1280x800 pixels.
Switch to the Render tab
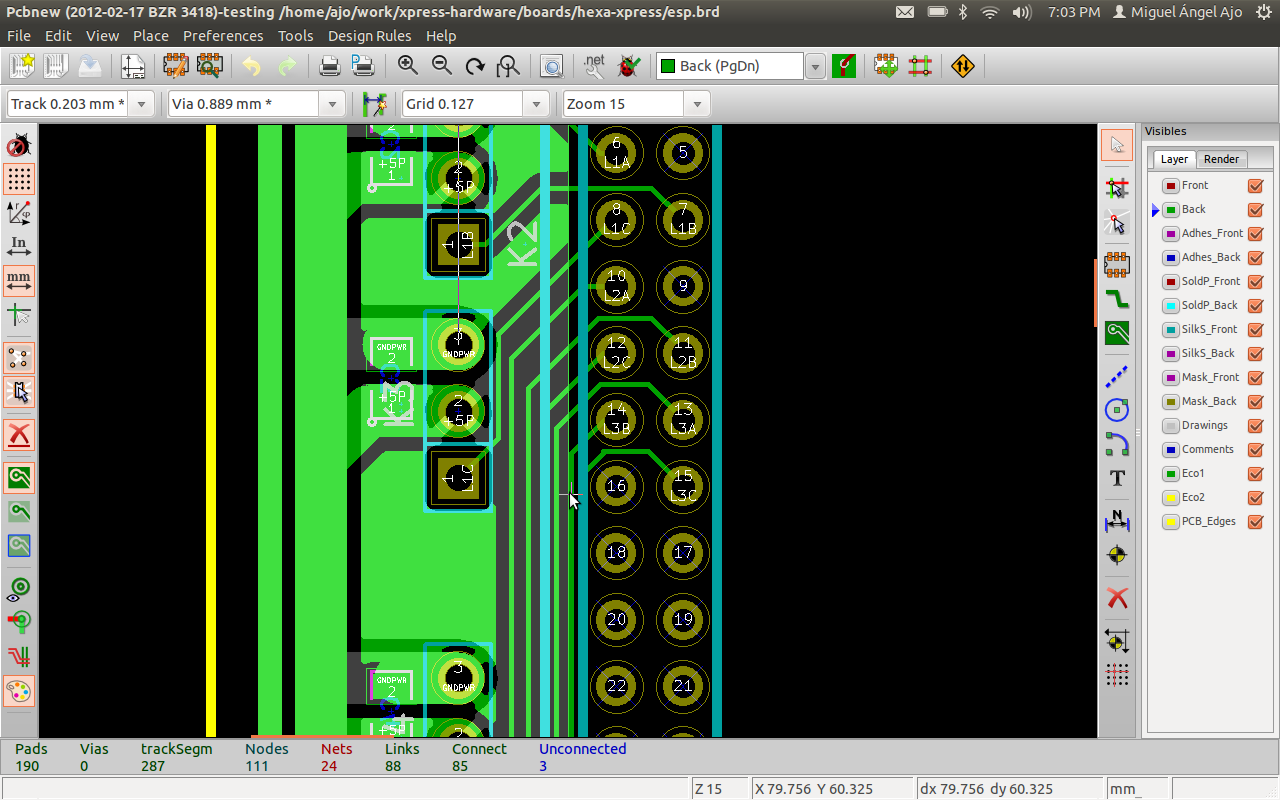coord(1221,159)
